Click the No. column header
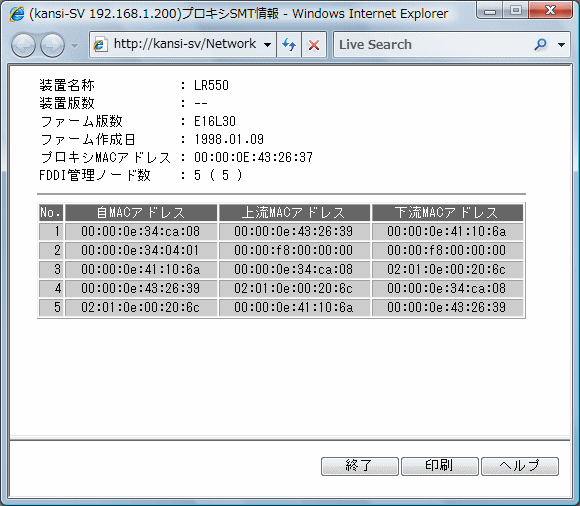Image resolution: width=580 pixels, height=506 pixels. pos(51,213)
